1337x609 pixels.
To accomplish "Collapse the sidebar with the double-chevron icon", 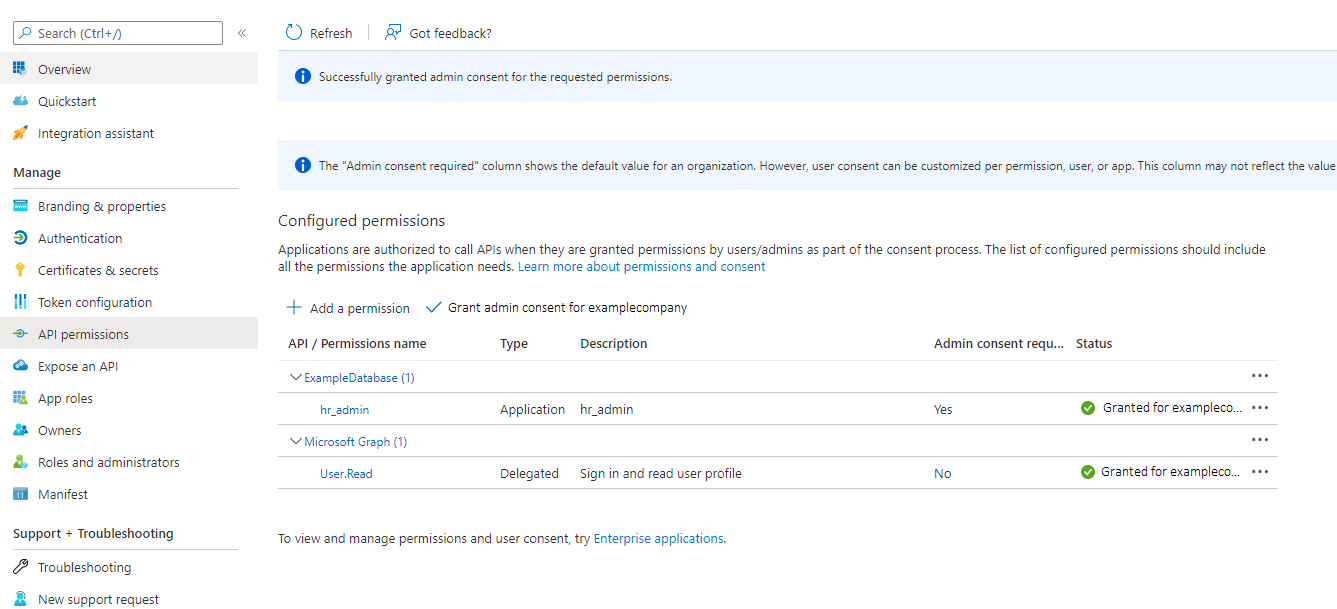I will click(x=241, y=32).
